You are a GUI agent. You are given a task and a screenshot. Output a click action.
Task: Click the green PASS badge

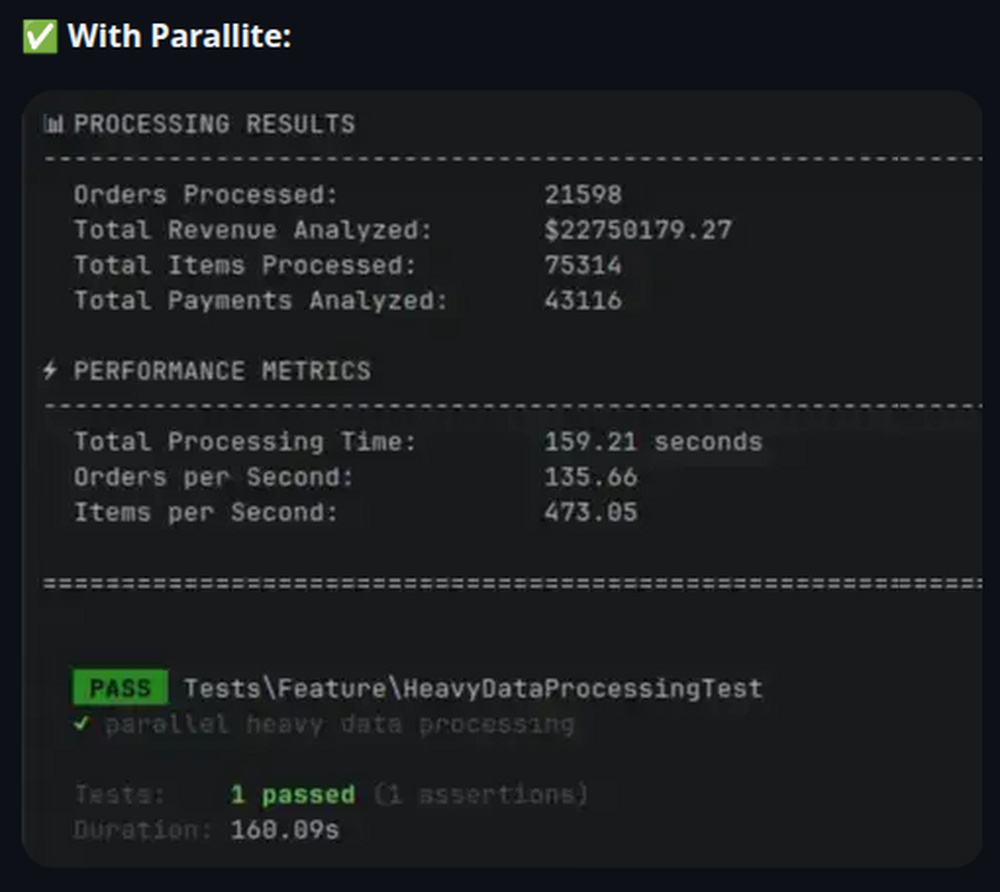coord(120,688)
